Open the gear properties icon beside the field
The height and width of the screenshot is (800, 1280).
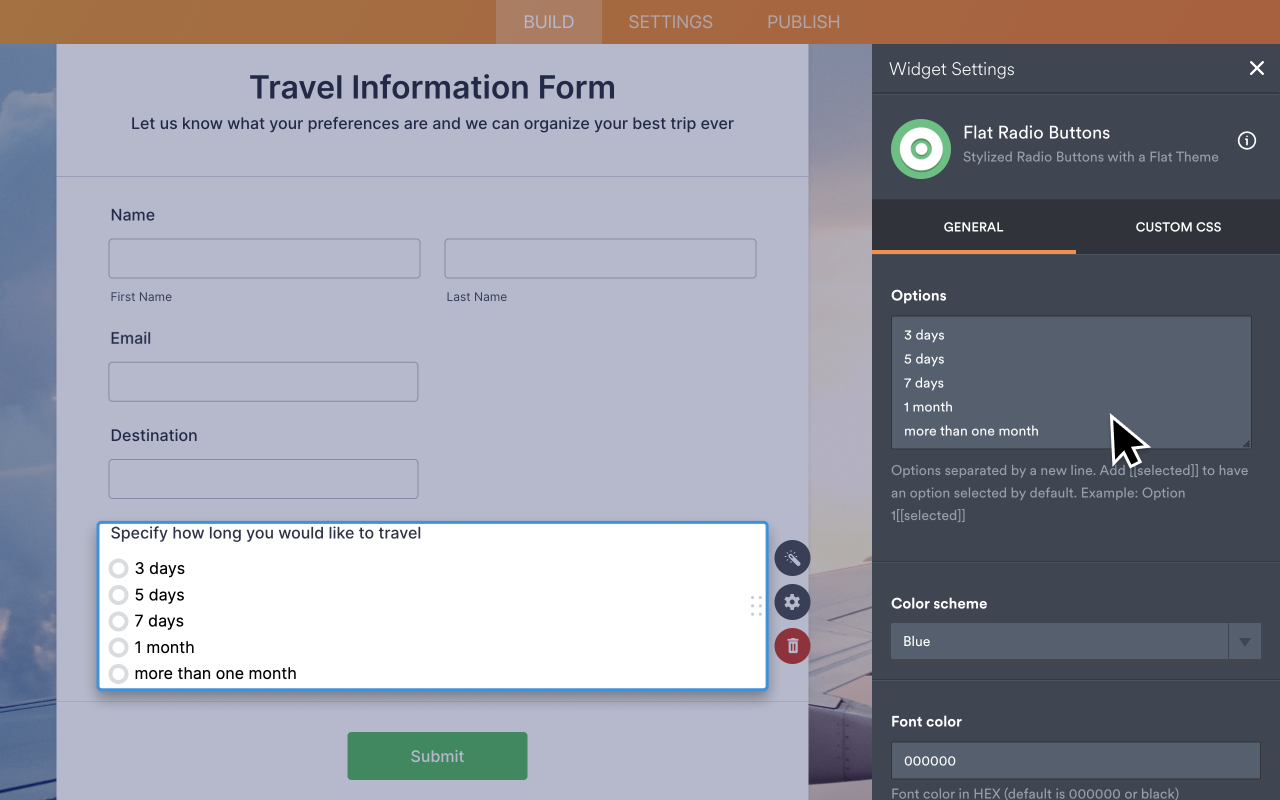click(792, 602)
